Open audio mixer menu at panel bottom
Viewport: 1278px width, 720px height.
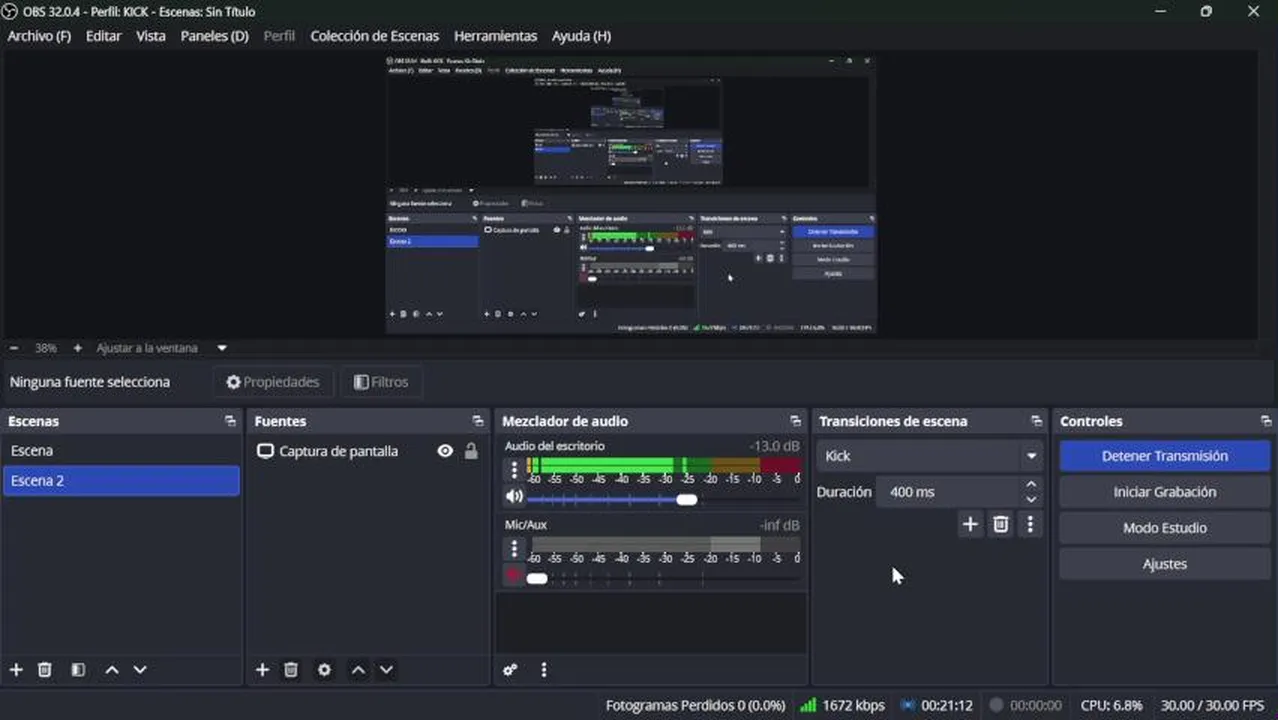(544, 670)
